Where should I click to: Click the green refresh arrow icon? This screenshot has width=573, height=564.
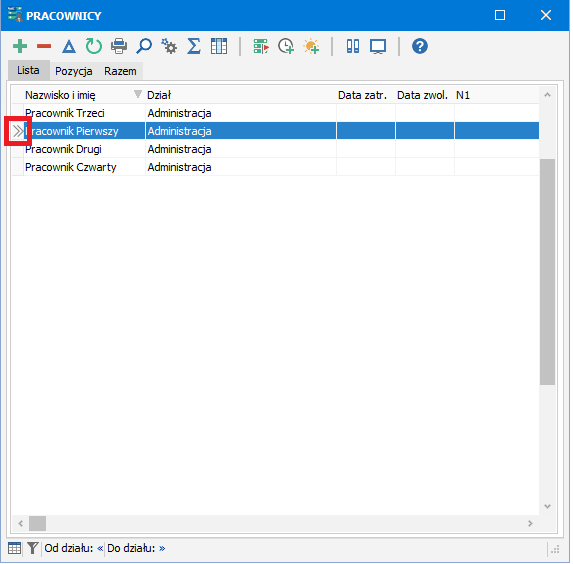point(94,46)
